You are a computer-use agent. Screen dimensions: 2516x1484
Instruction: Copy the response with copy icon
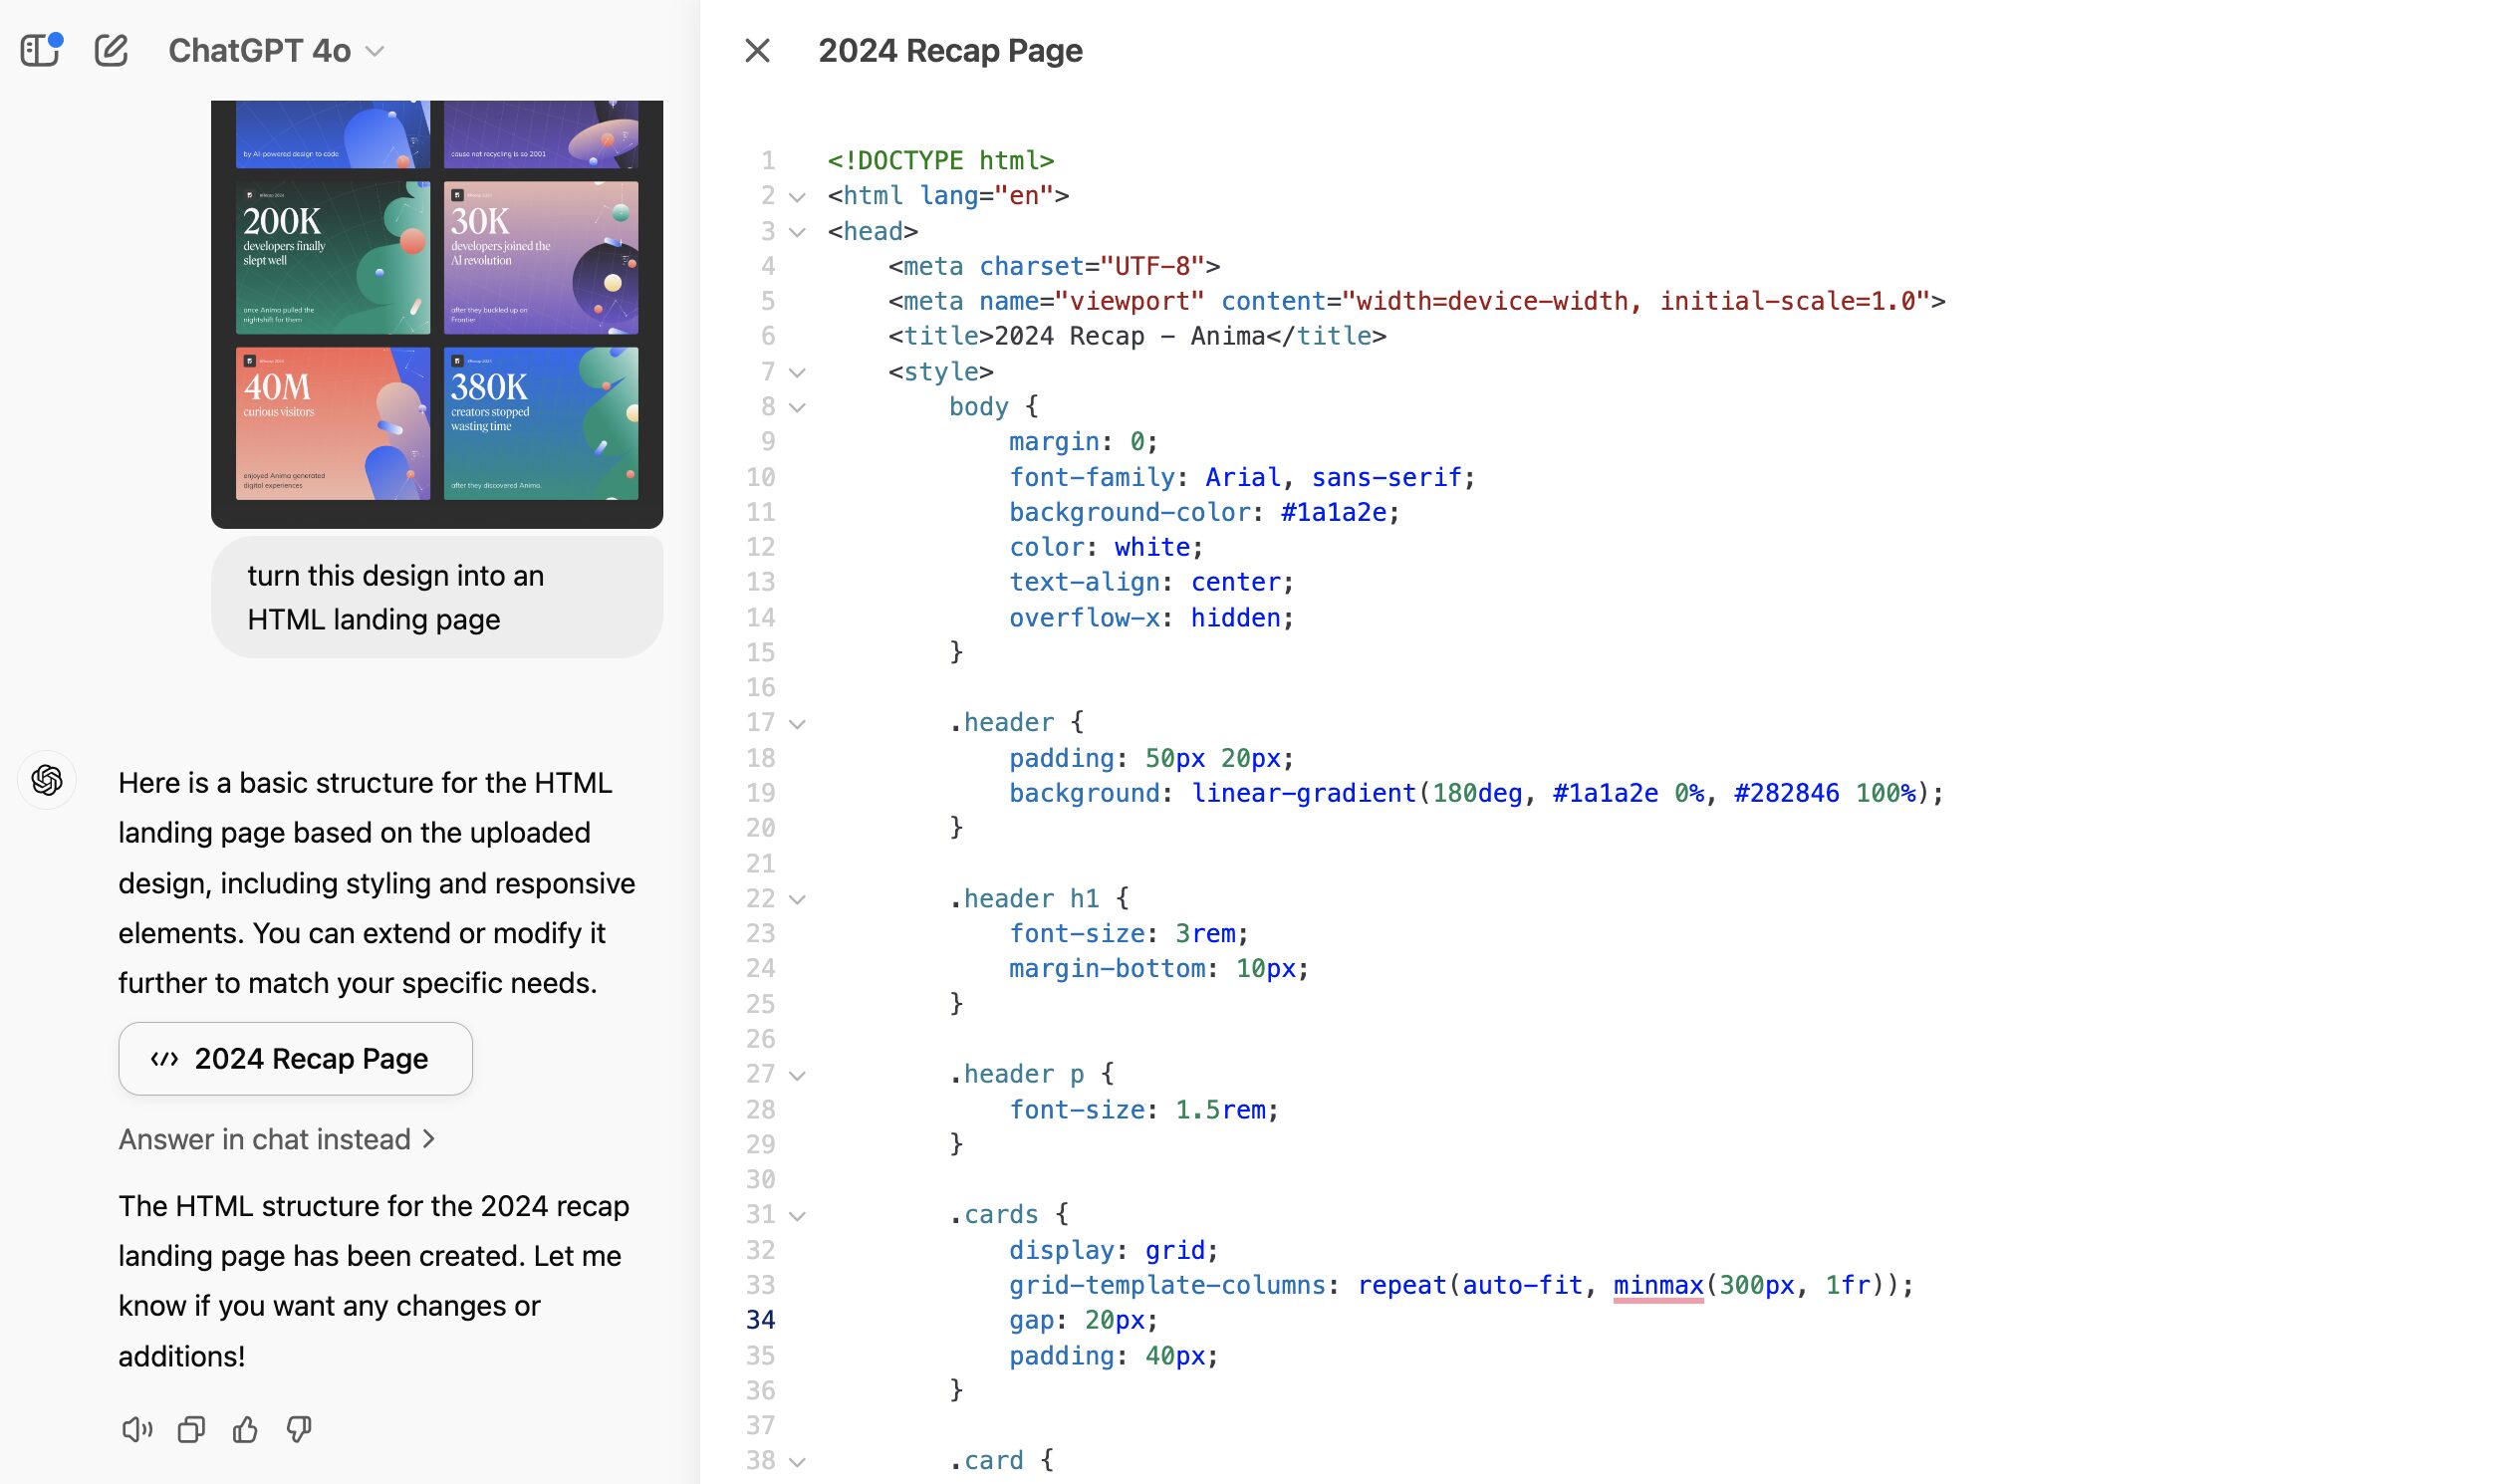[x=191, y=1429]
